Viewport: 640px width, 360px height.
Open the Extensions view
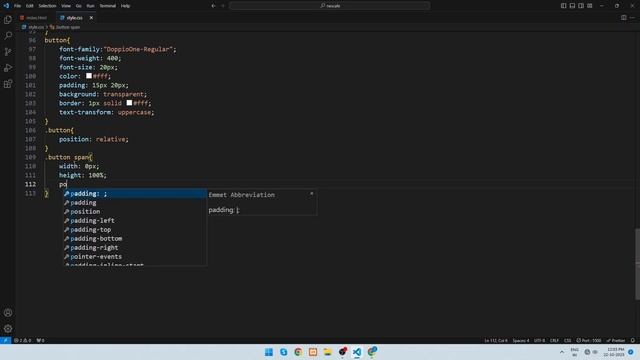click(x=8, y=84)
